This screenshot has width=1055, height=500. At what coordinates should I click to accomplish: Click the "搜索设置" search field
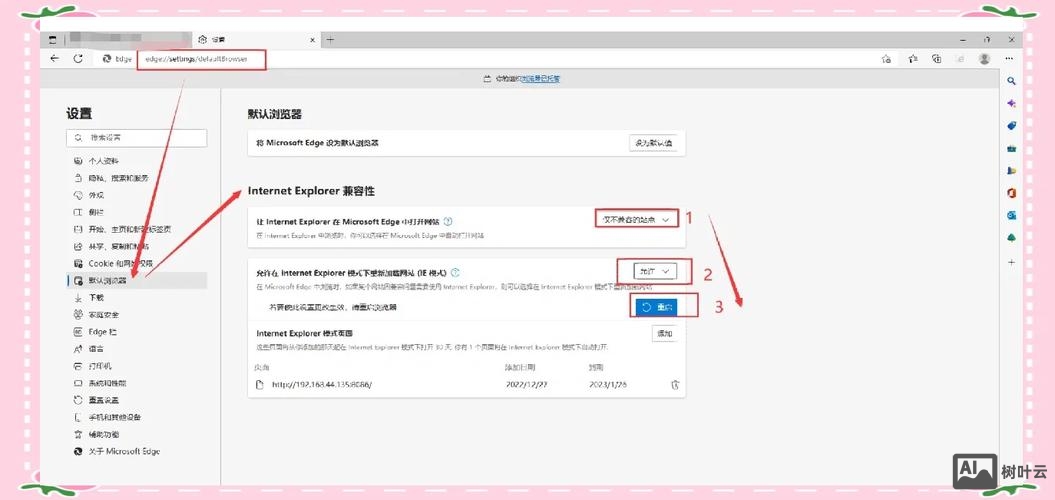[x=136, y=137]
